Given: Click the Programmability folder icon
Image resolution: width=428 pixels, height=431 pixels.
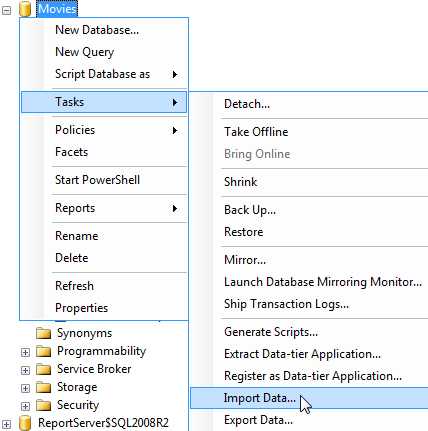Looking at the screenshot, I should (x=43, y=351).
